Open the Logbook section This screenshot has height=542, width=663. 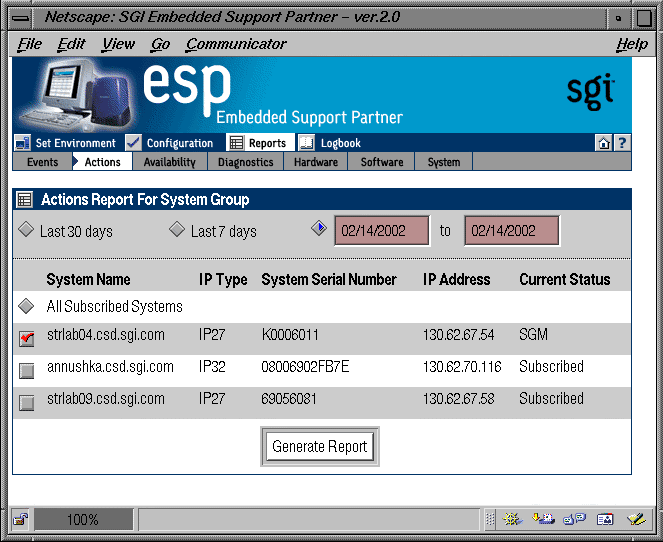click(x=340, y=143)
